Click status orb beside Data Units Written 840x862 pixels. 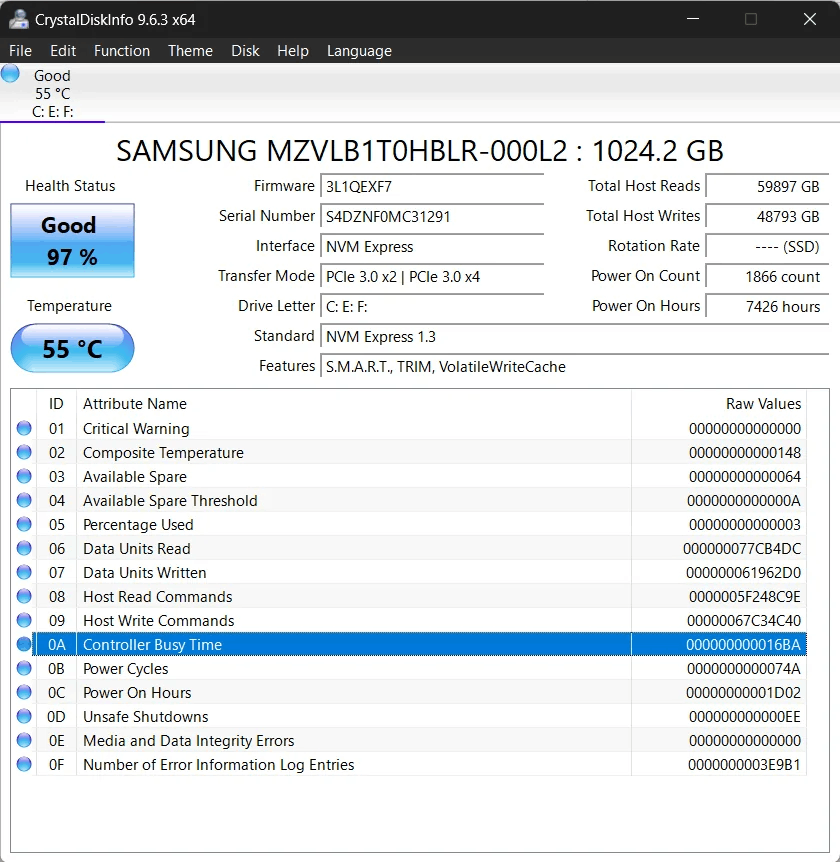click(24, 573)
